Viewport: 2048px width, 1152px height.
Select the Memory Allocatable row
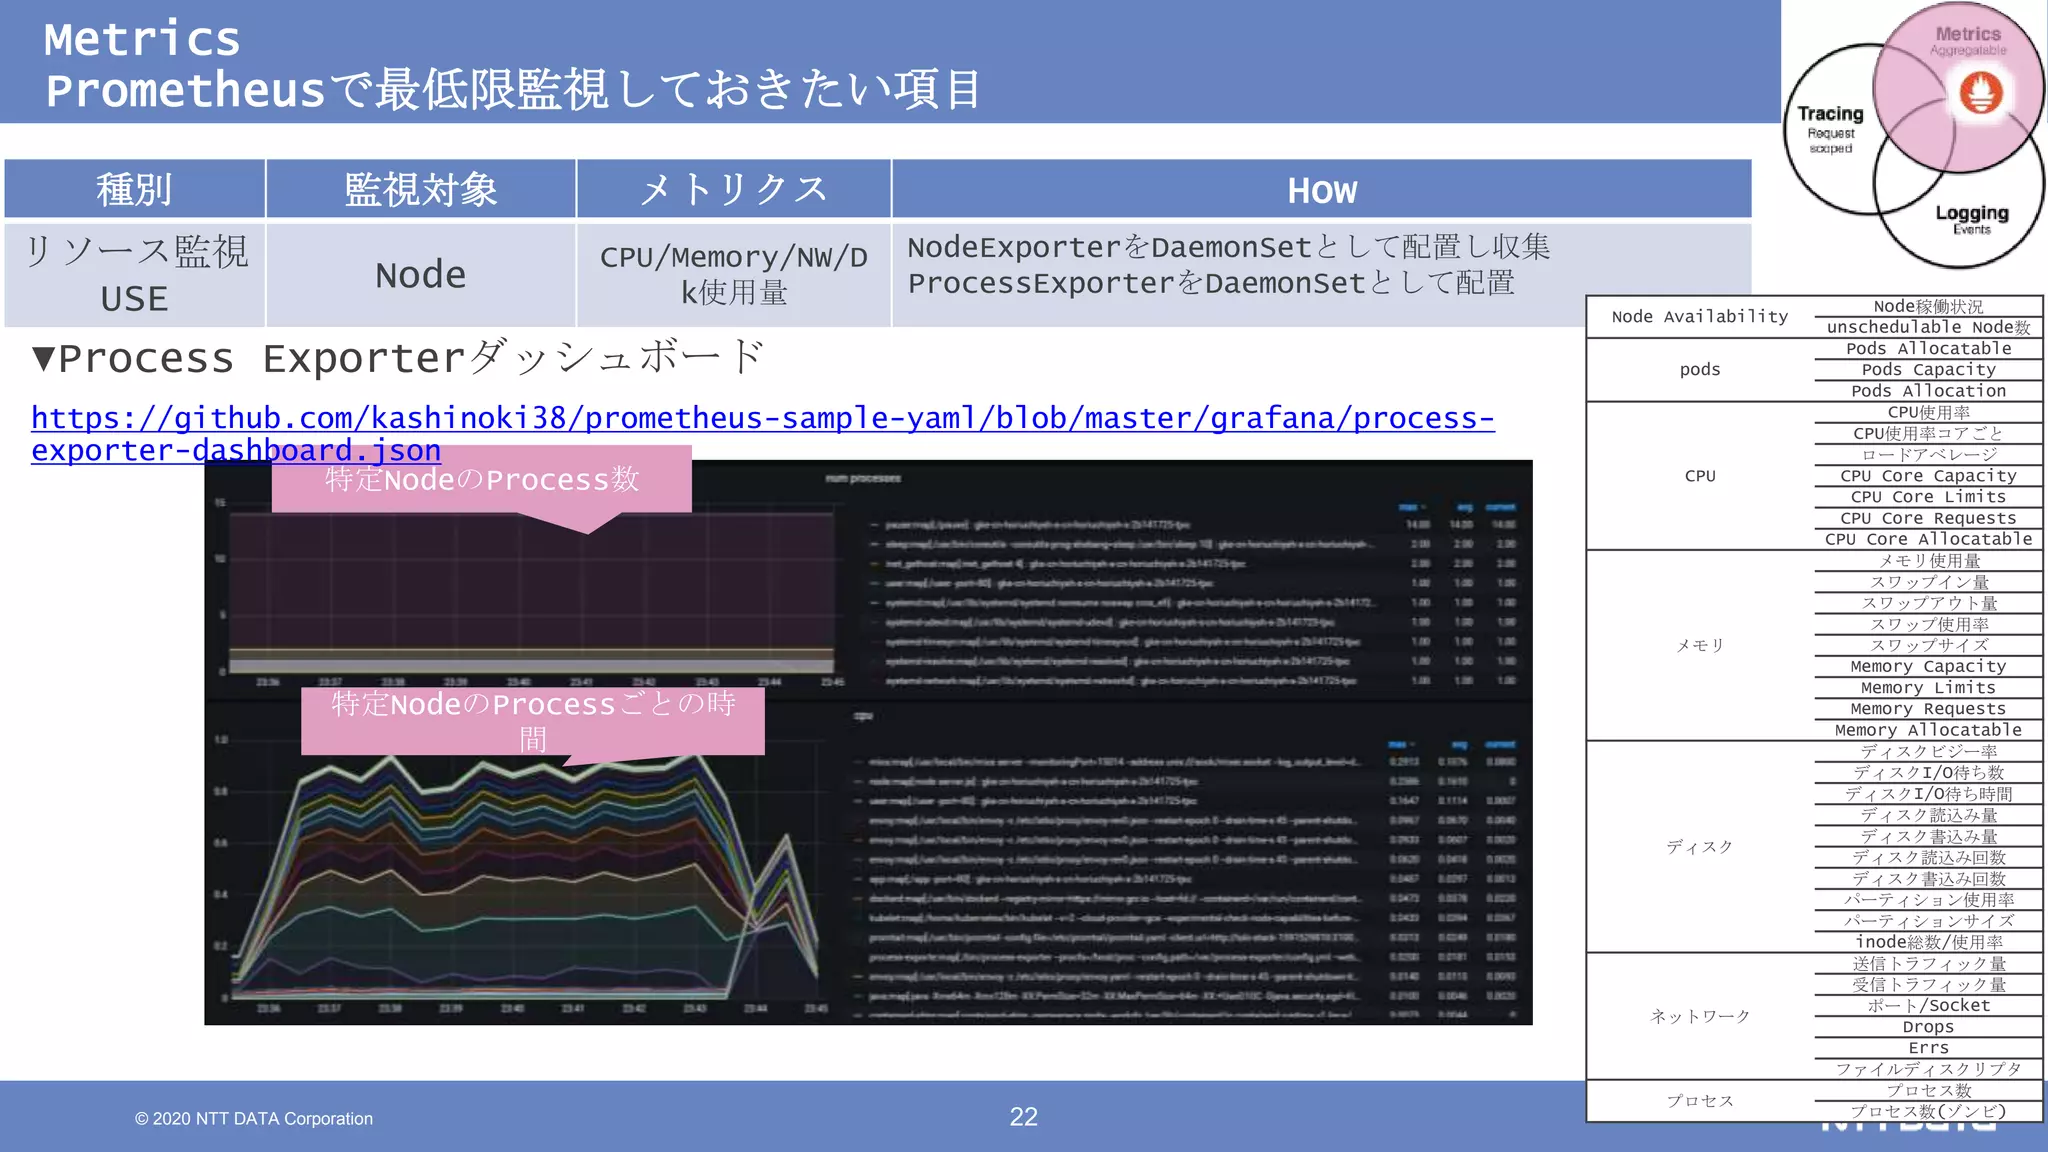coord(1928,730)
